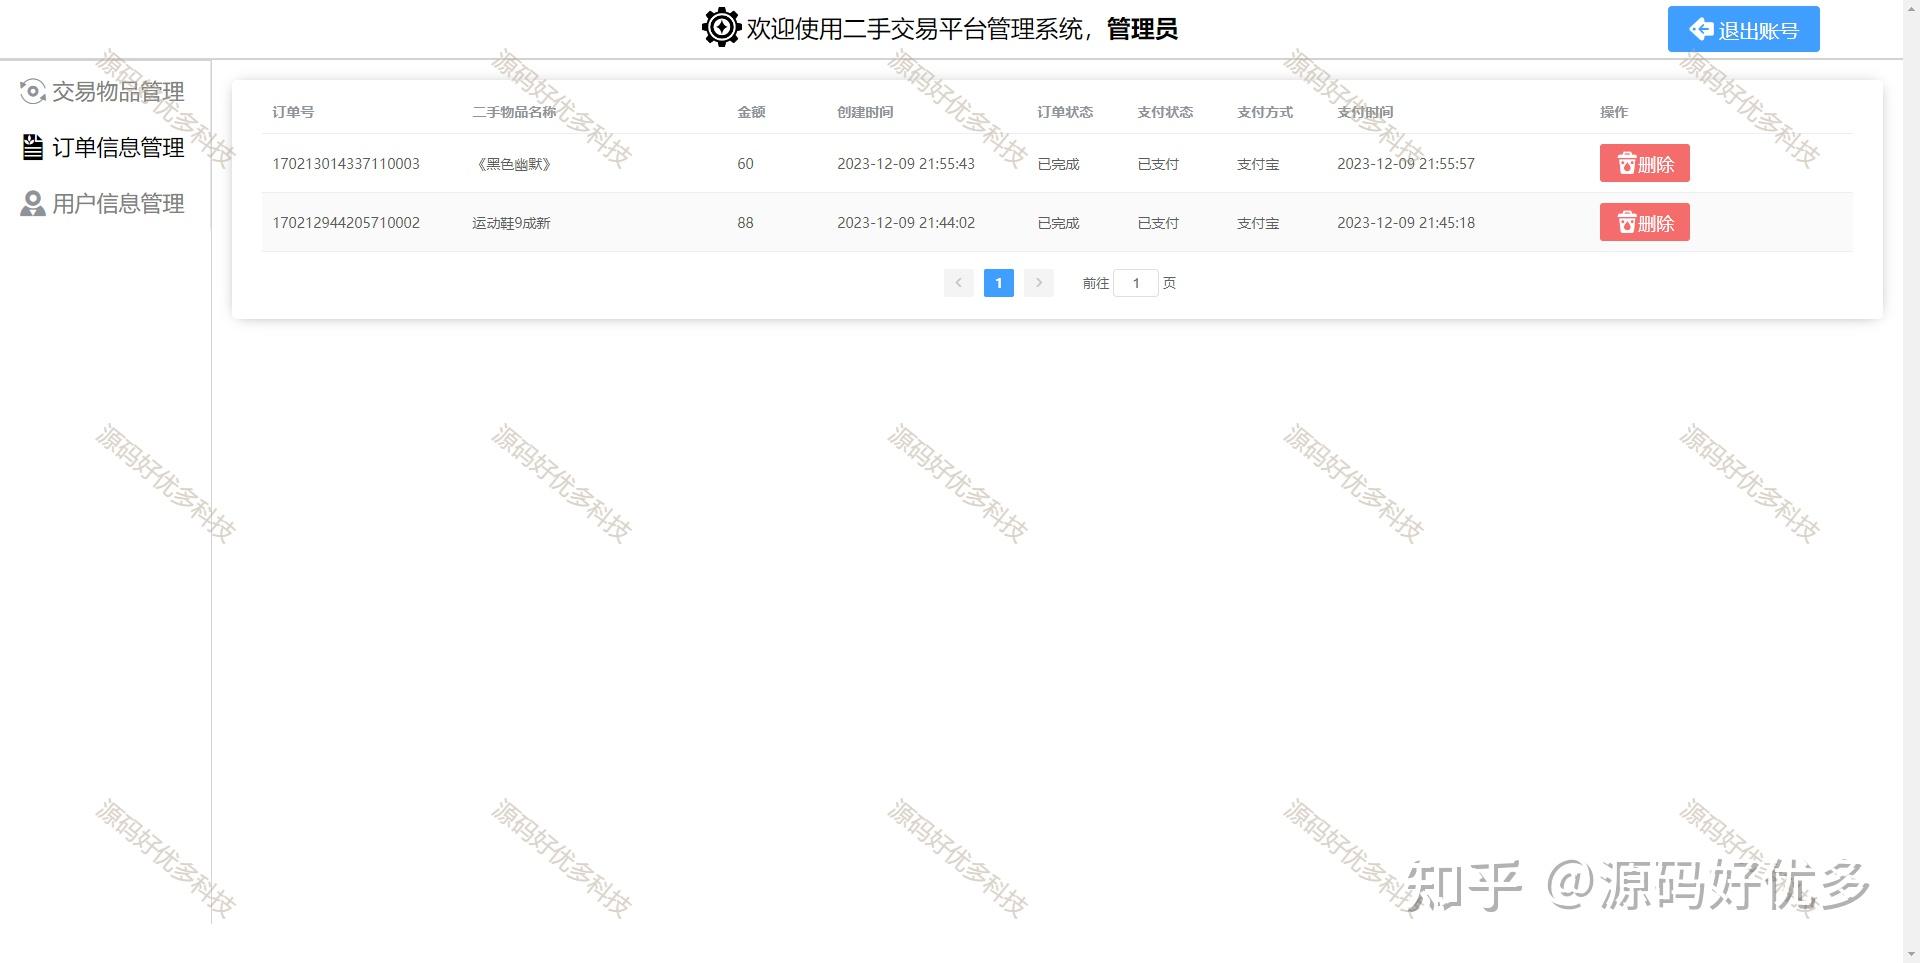The height and width of the screenshot is (963, 1920).
Task: Click the trash icon on the second 删除 button
Action: click(1625, 222)
